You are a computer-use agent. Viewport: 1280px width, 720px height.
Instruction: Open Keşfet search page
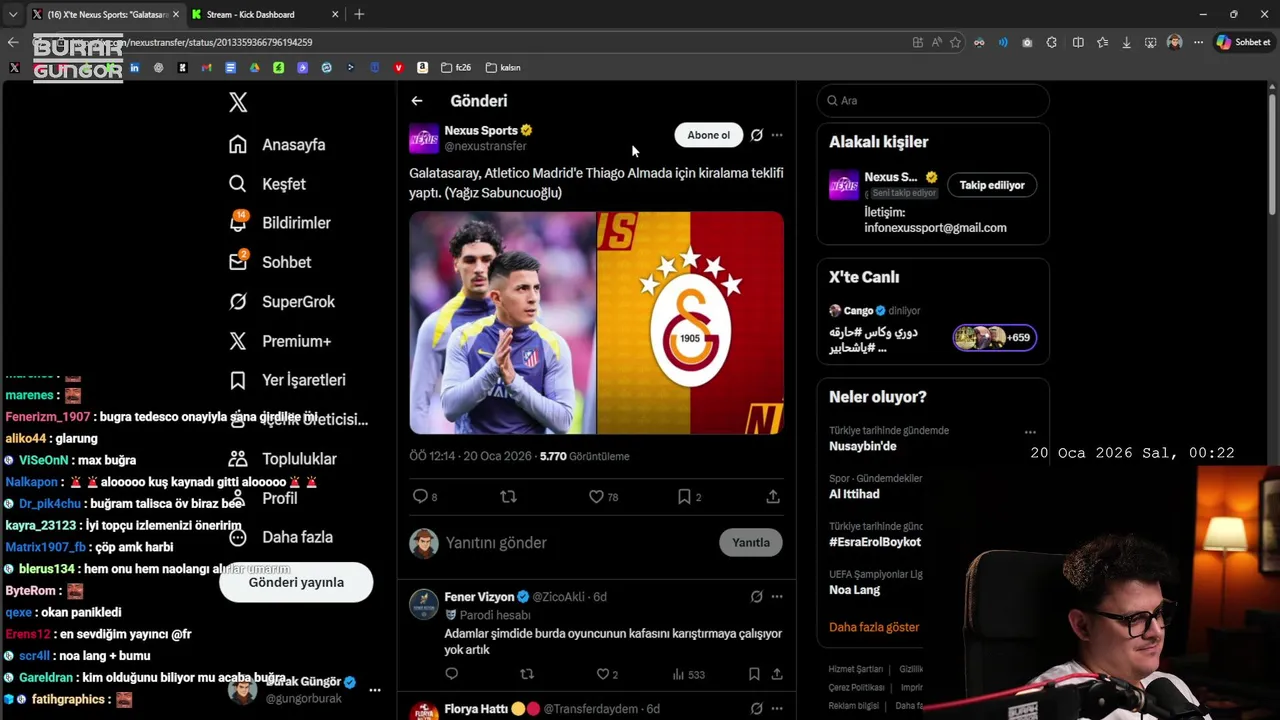click(267, 184)
